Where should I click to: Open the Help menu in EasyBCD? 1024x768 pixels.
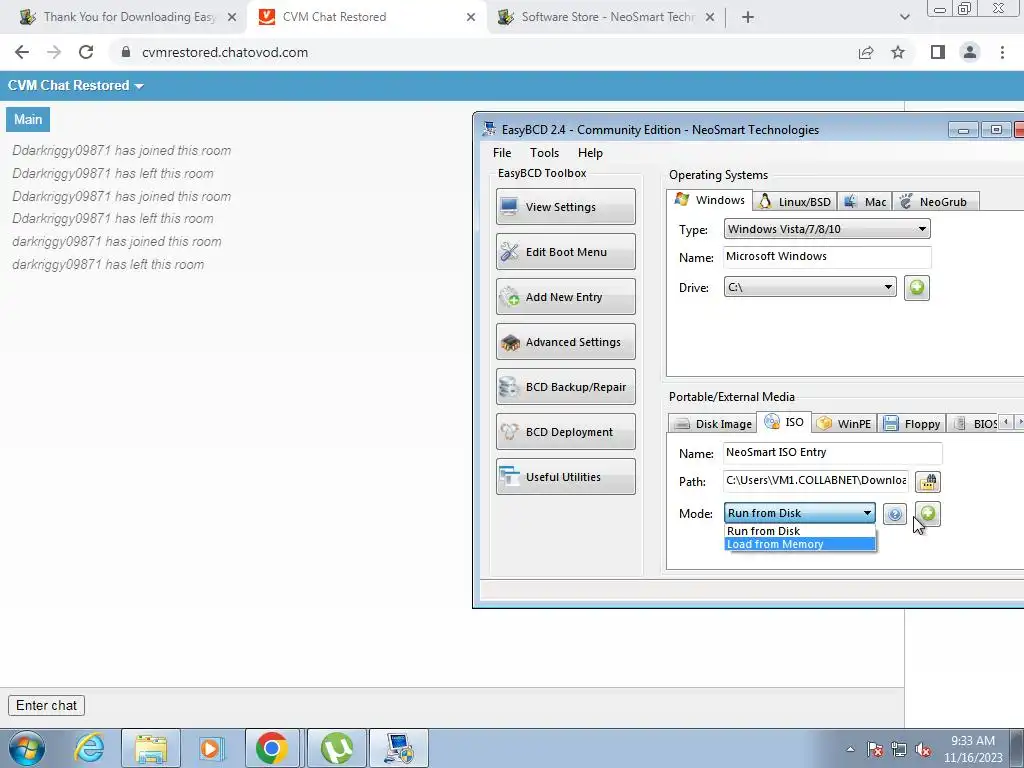(590, 153)
